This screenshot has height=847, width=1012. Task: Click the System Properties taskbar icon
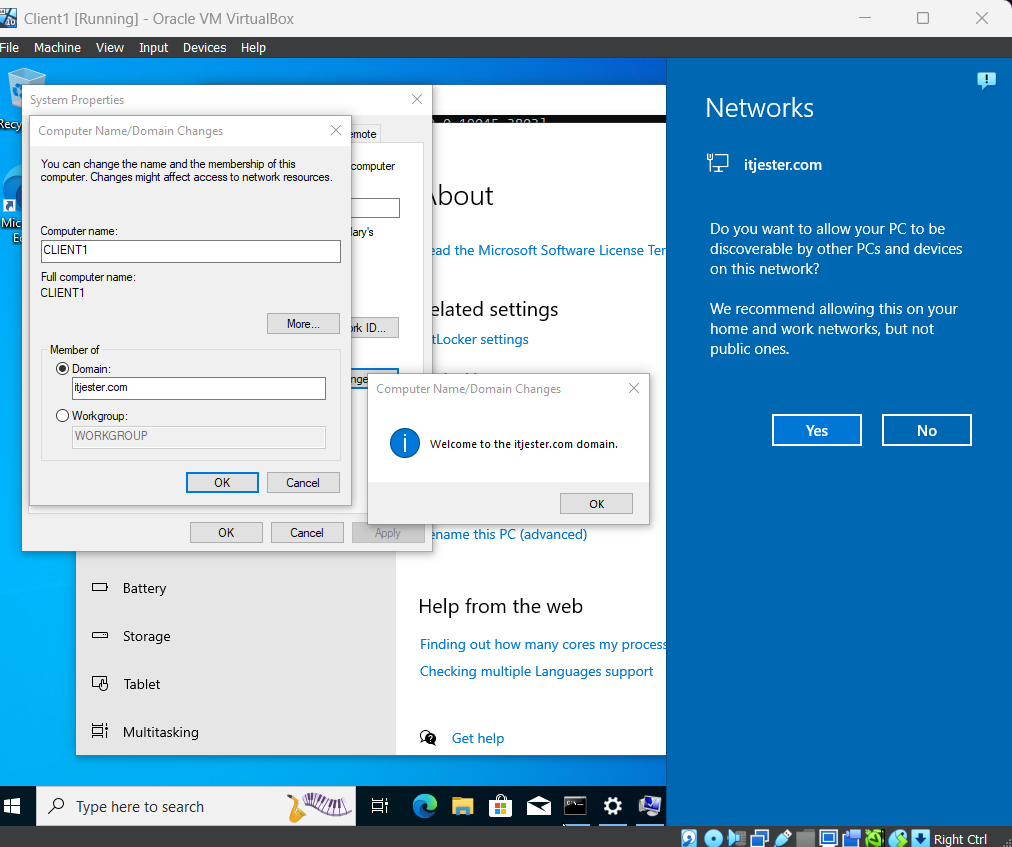[x=649, y=806]
